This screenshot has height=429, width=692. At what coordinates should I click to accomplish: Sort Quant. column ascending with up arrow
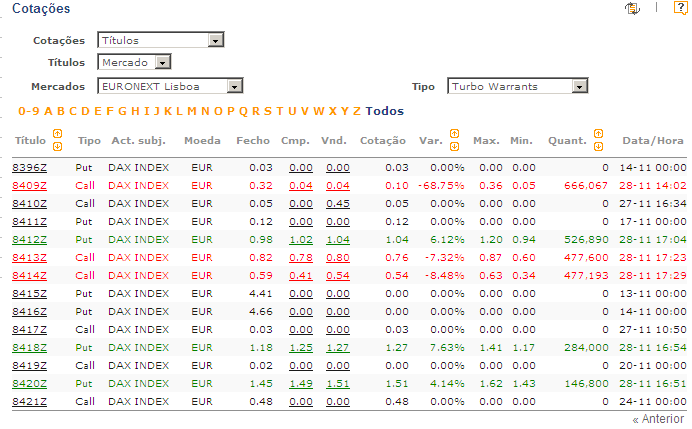pyautogui.click(x=598, y=133)
